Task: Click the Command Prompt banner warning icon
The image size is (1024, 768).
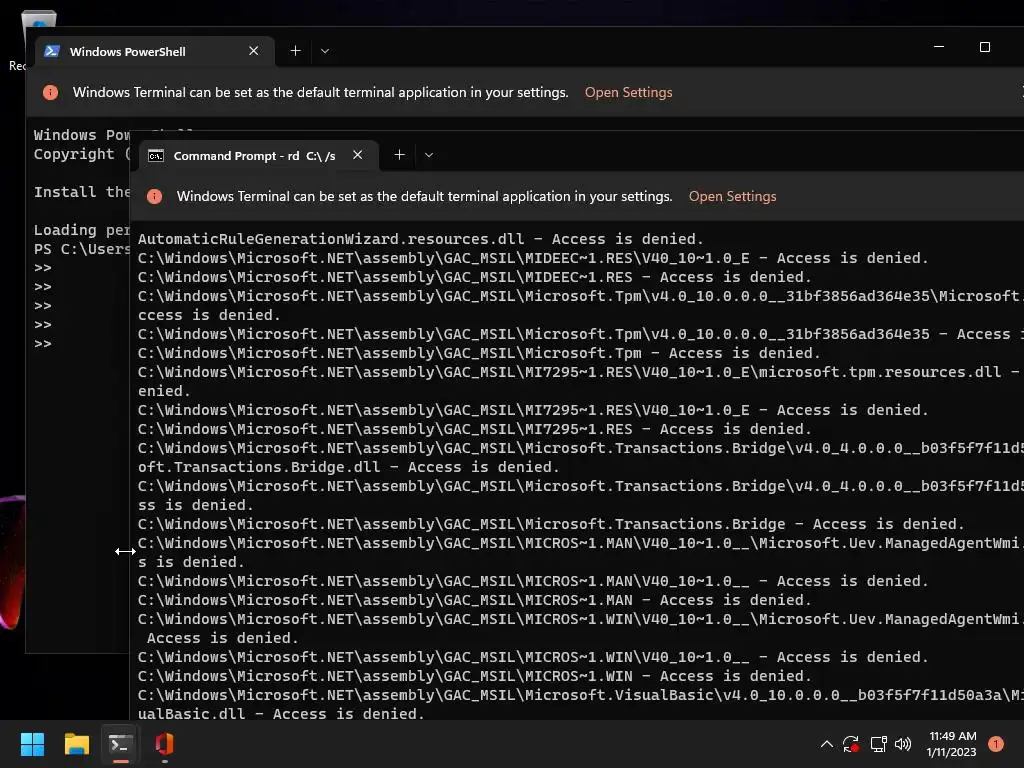Action: pos(155,196)
